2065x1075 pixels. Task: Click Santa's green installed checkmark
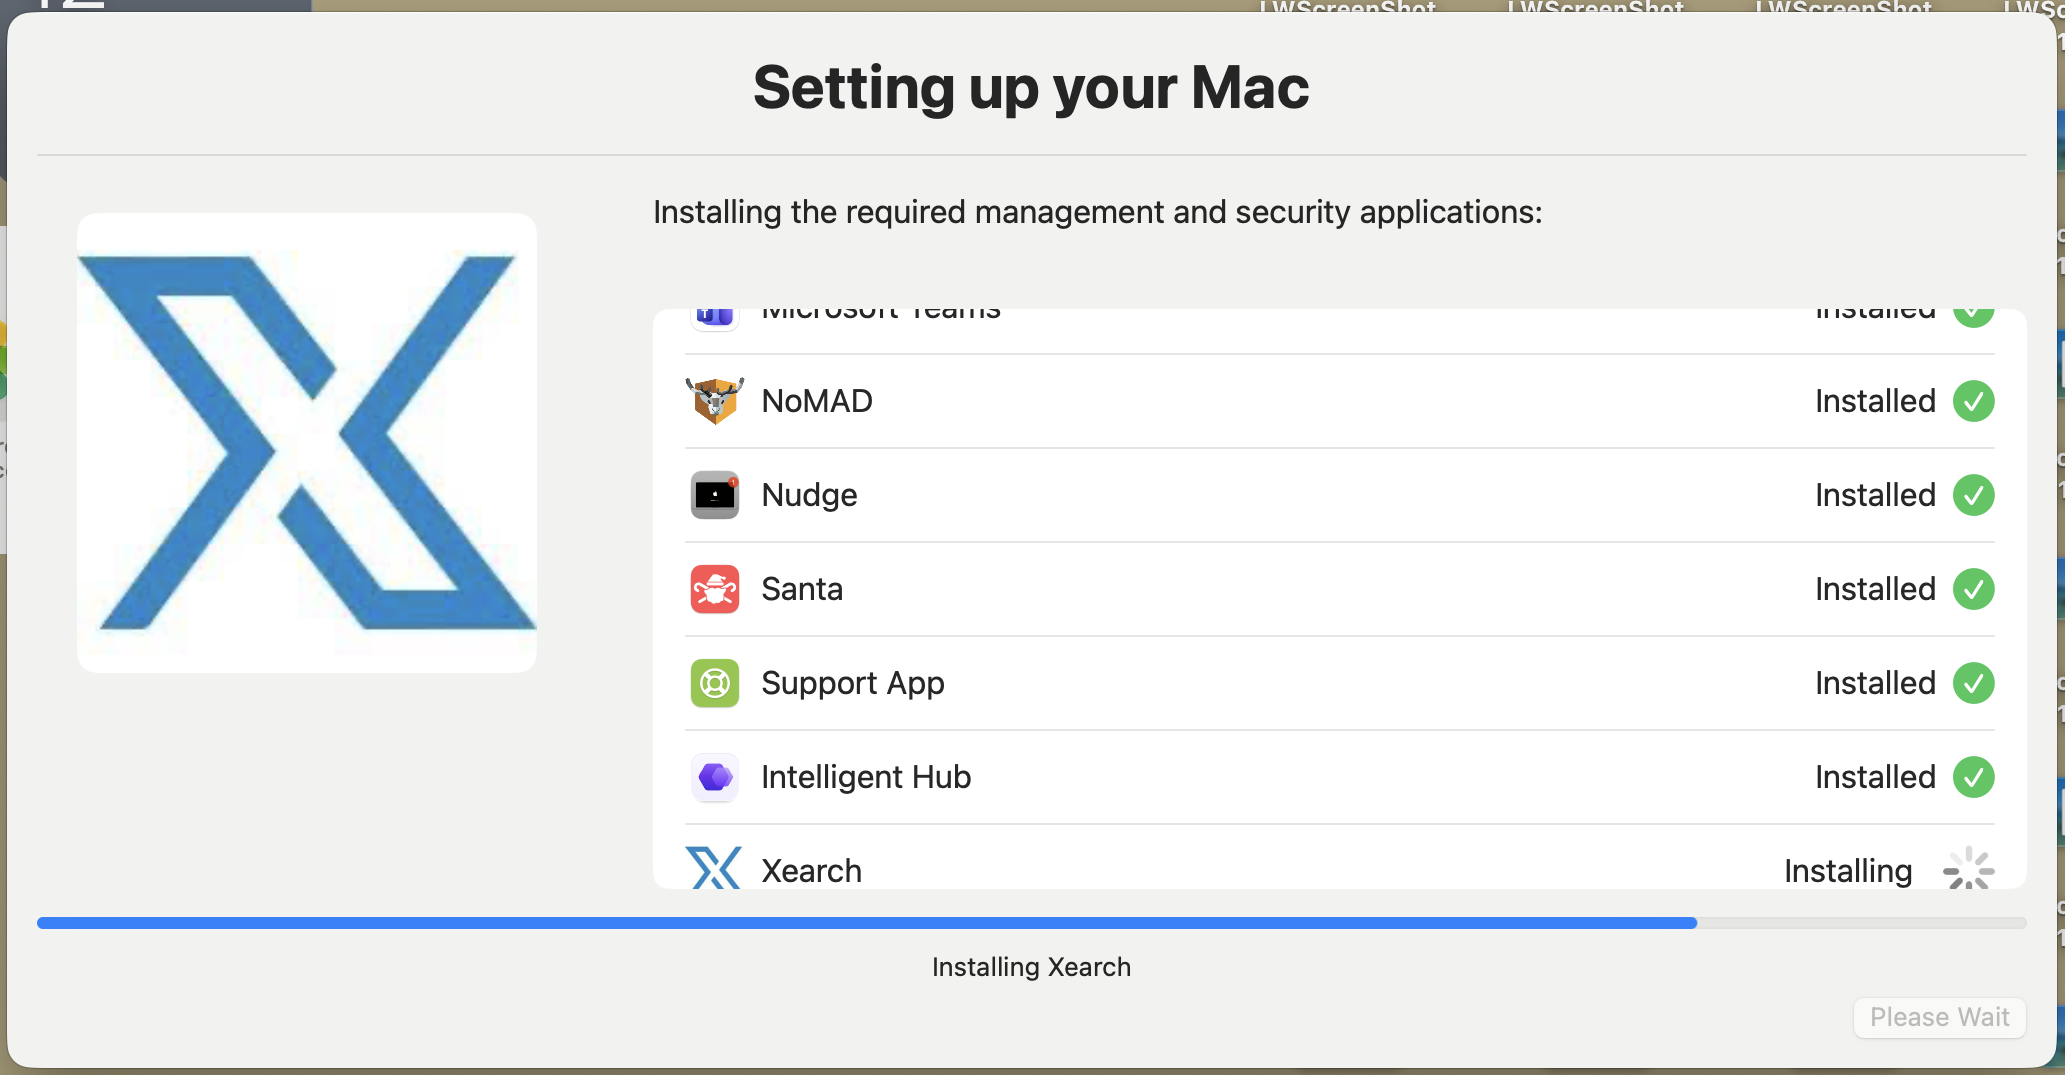point(1973,589)
